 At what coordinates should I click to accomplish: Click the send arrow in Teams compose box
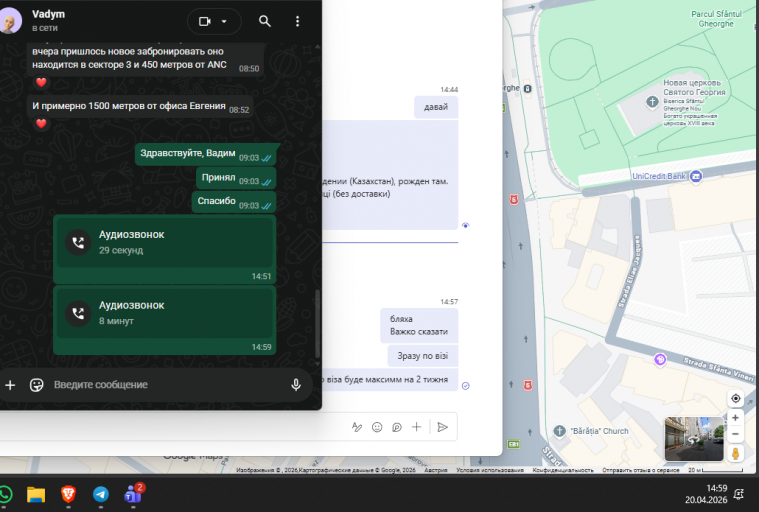(x=442, y=427)
